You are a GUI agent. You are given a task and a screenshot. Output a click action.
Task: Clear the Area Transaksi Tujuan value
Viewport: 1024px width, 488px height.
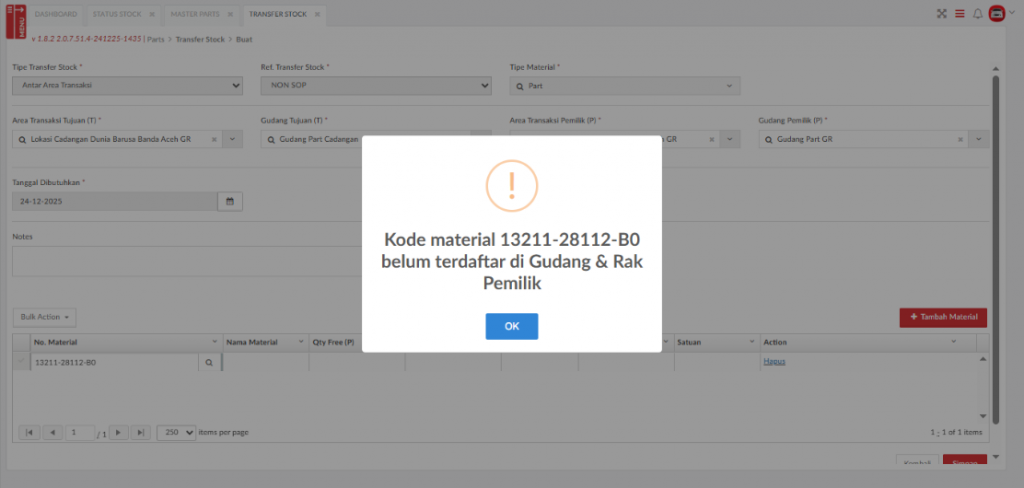point(214,139)
